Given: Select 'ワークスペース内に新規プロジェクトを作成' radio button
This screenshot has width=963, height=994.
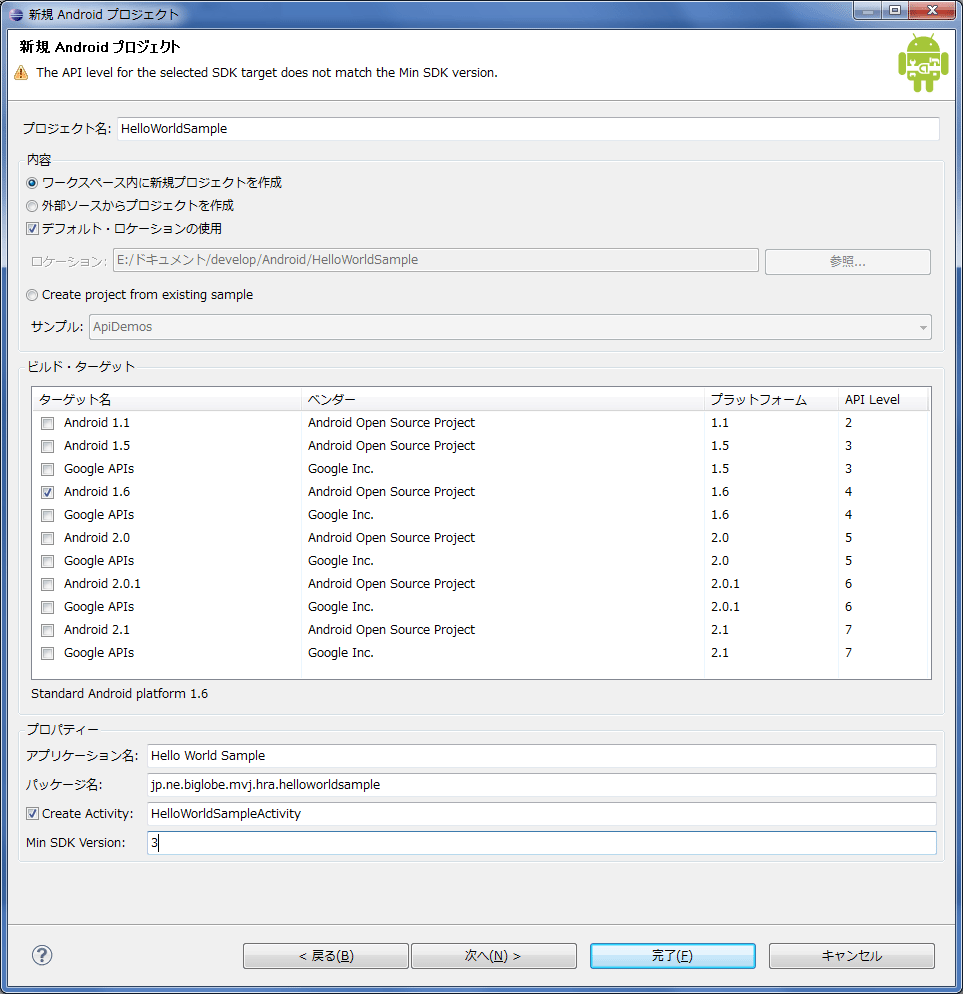Looking at the screenshot, I should pyautogui.click(x=32, y=183).
